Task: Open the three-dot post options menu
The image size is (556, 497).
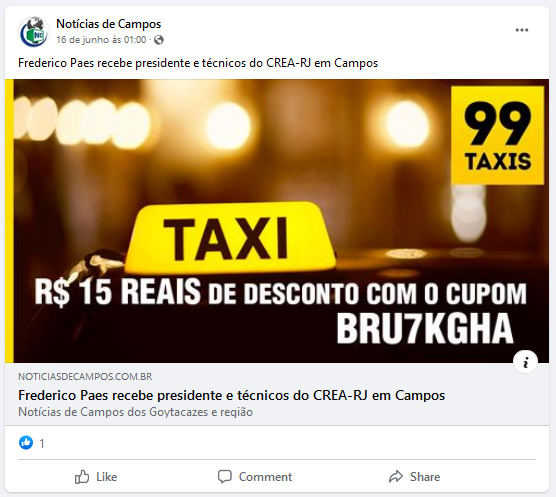Action: pyautogui.click(x=522, y=30)
